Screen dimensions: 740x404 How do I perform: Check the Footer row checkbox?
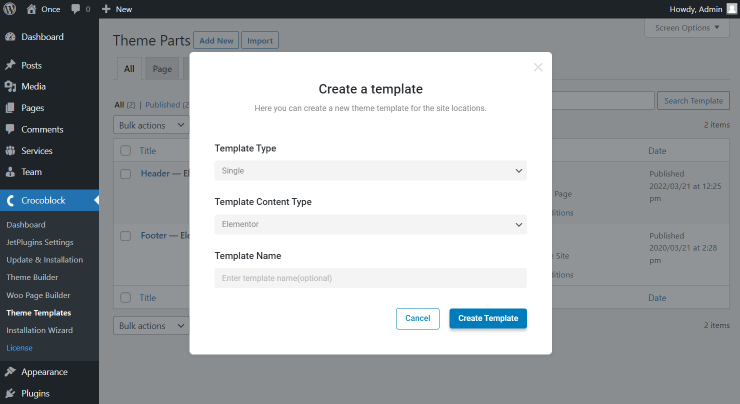tap(126, 236)
